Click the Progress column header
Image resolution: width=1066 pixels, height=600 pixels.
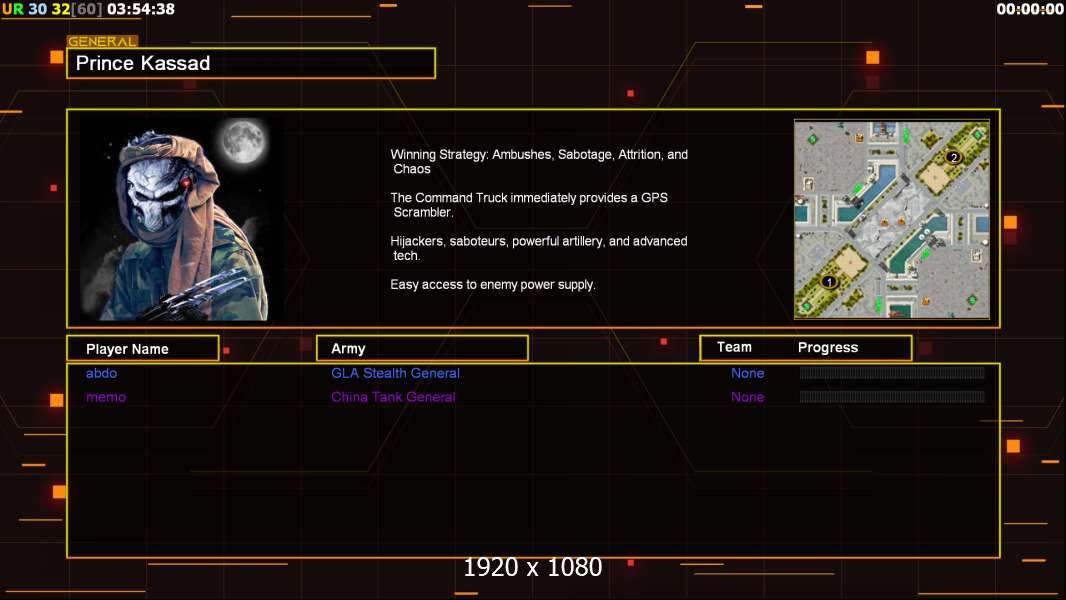point(828,347)
